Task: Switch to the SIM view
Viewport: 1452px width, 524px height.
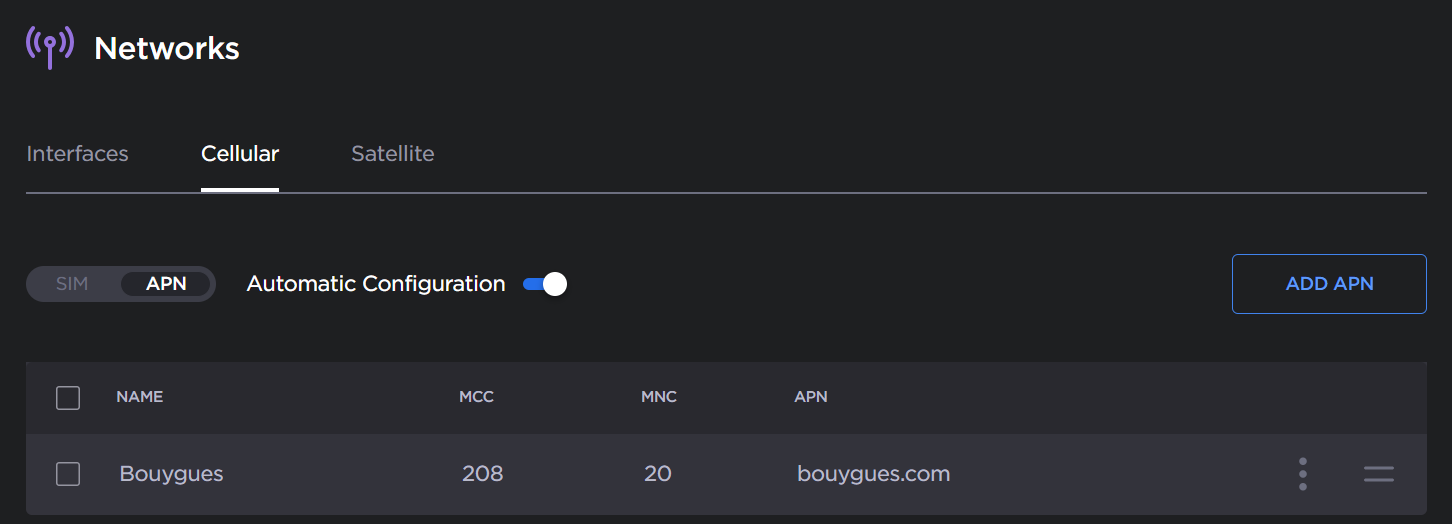Action: tap(72, 284)
